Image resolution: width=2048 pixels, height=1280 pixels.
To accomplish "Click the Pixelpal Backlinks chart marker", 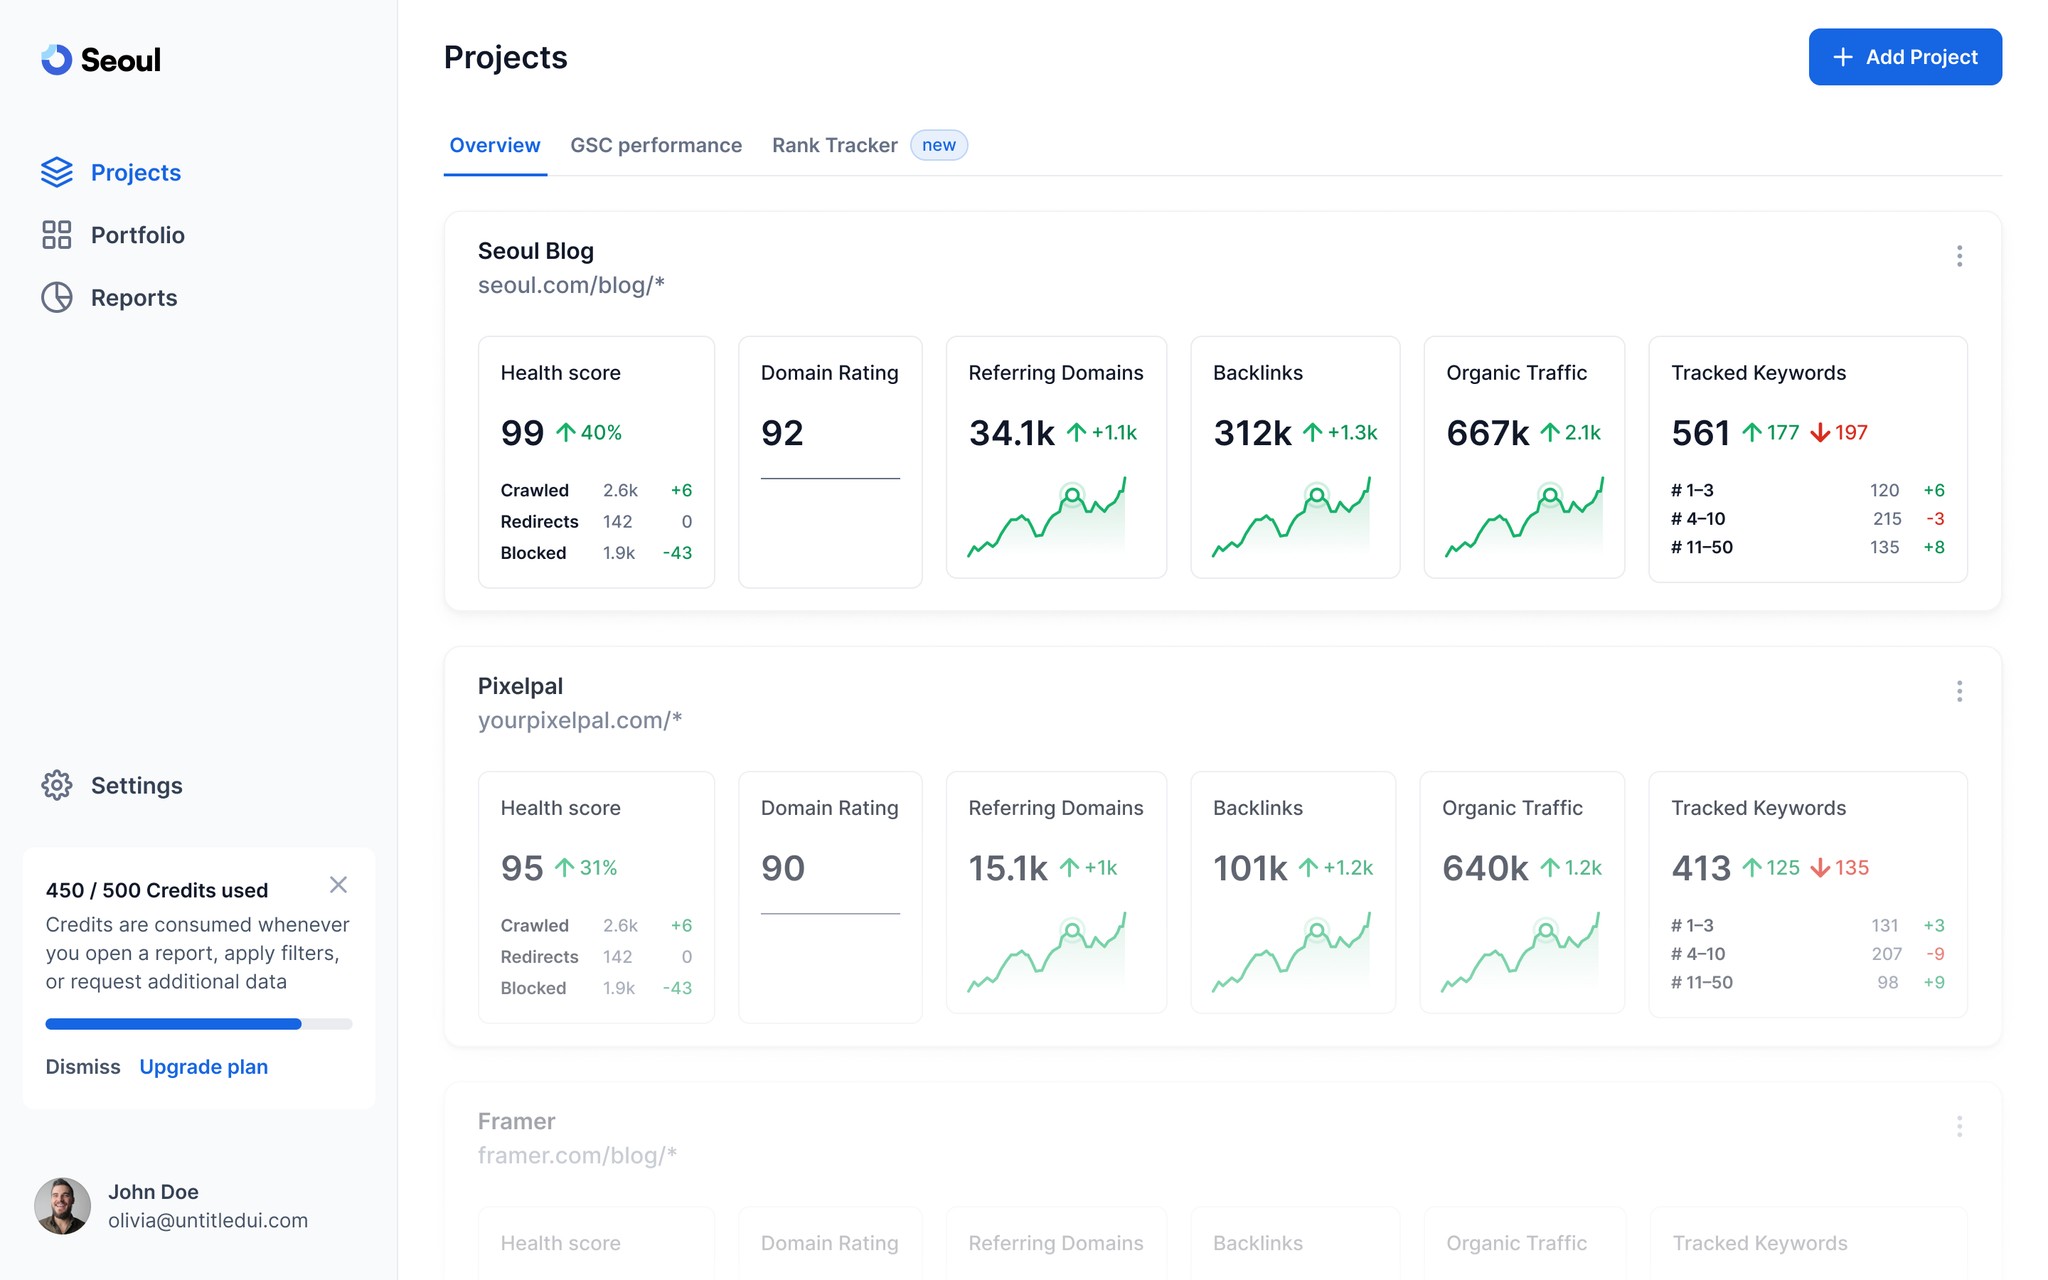I will coord(1317,930).
